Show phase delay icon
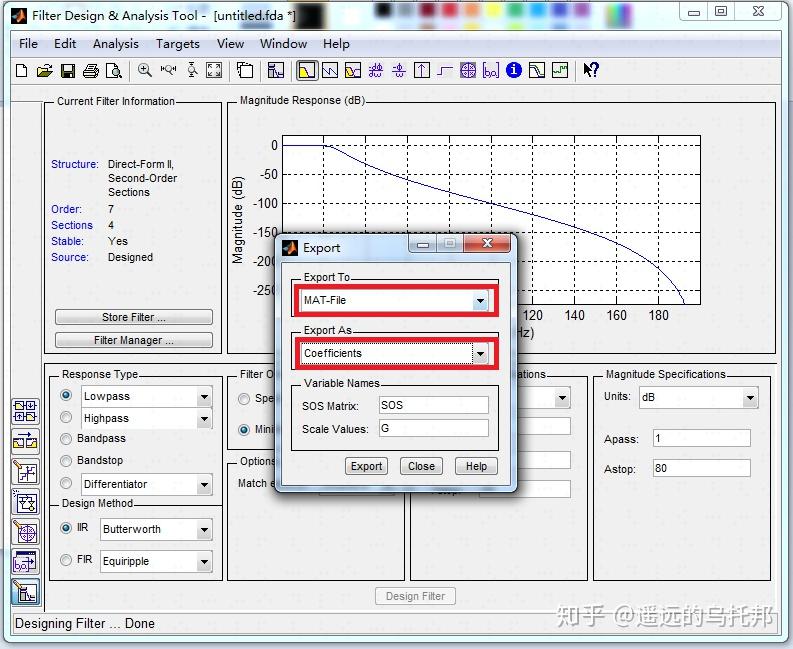 tap(399, 70)
